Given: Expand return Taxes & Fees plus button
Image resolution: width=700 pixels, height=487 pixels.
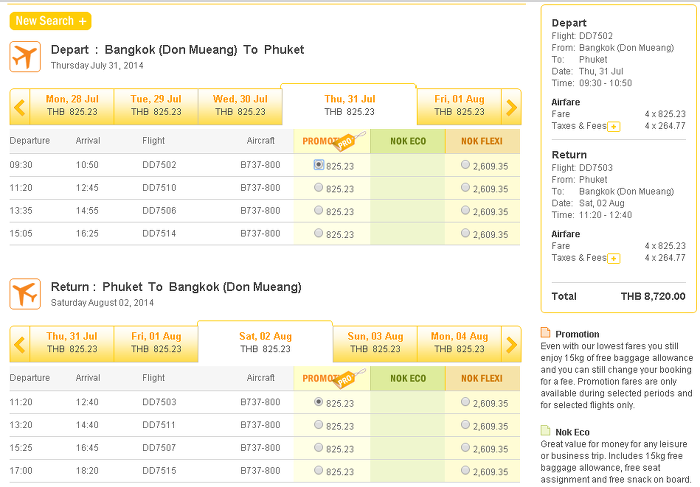Looking at the screenshot, I should [614, 259].
